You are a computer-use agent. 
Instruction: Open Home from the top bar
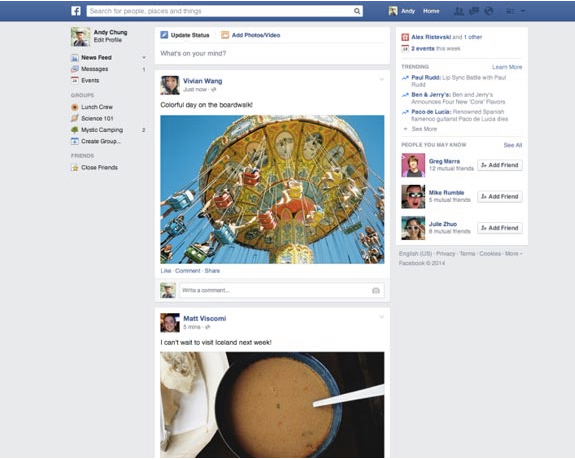pos(431,11)
